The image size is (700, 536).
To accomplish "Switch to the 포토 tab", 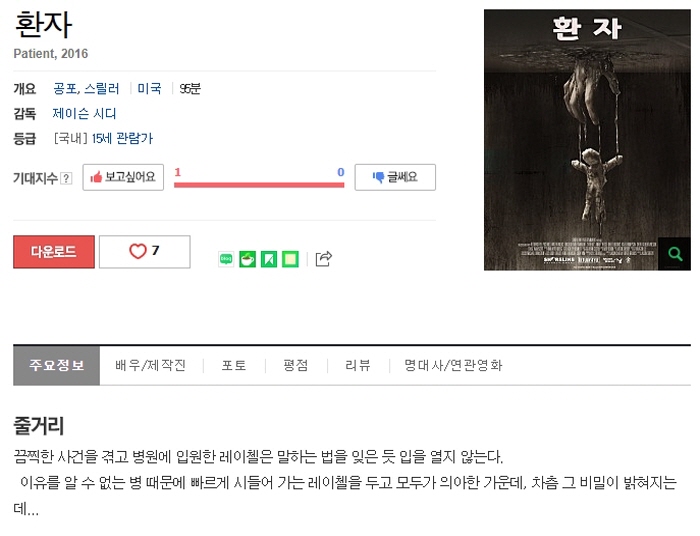I will [x=234, y=366].
